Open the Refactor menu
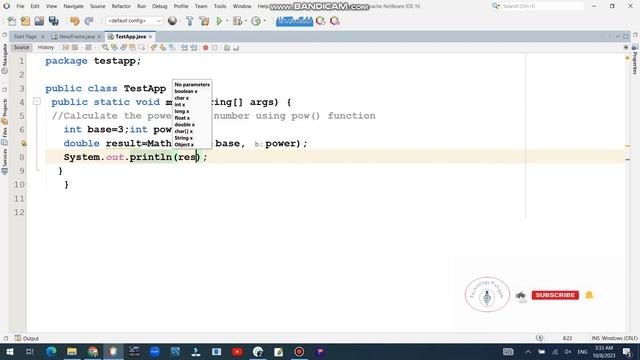This screenshot has height=360, width=640. (121, 6)
